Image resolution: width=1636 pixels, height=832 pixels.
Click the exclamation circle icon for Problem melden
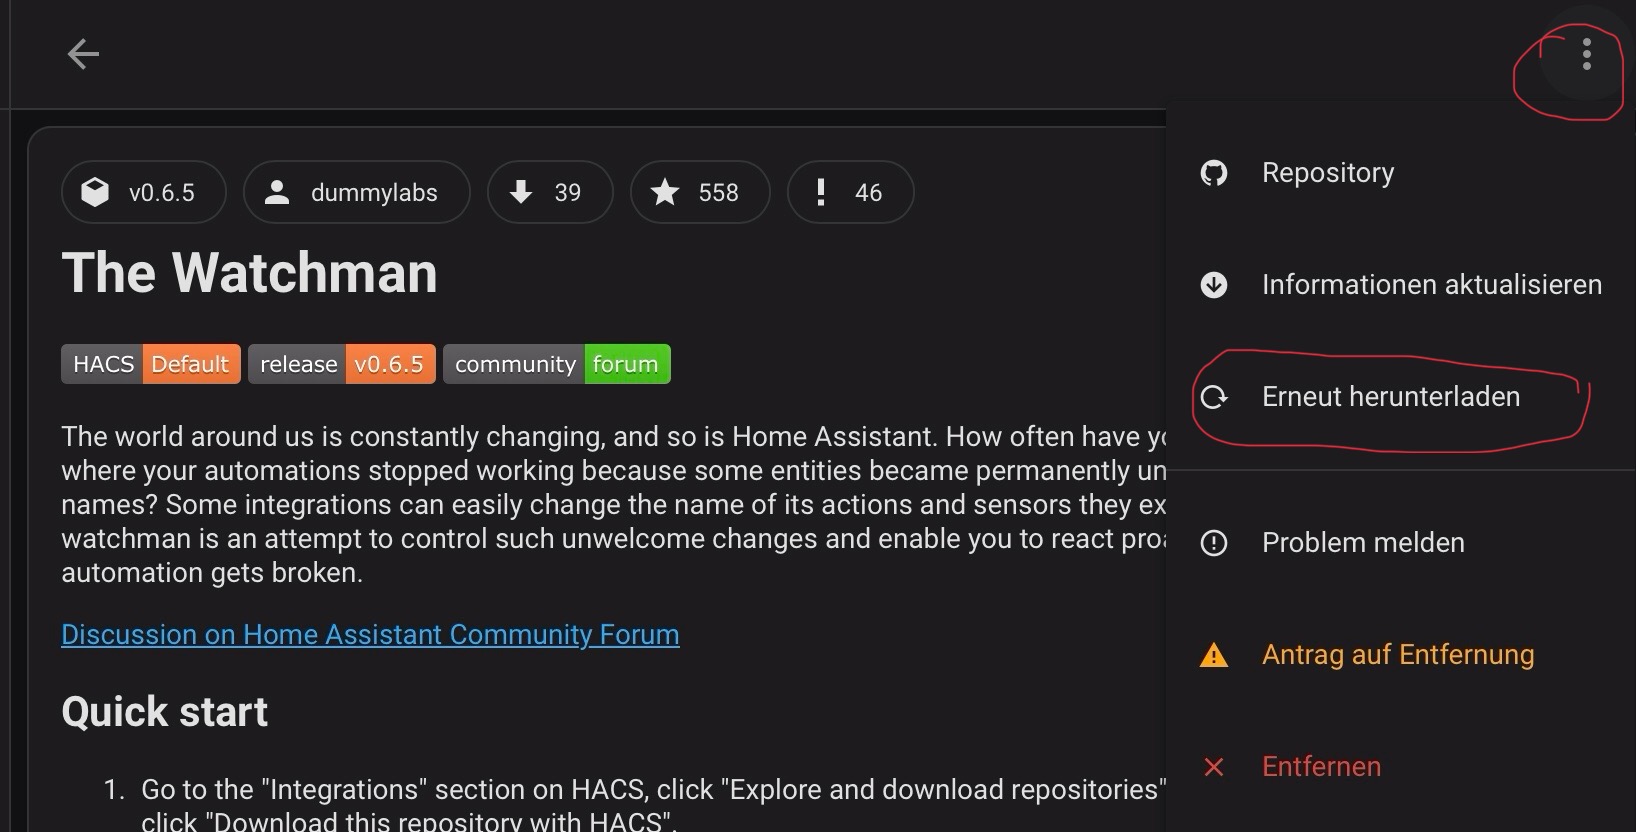1213,543
